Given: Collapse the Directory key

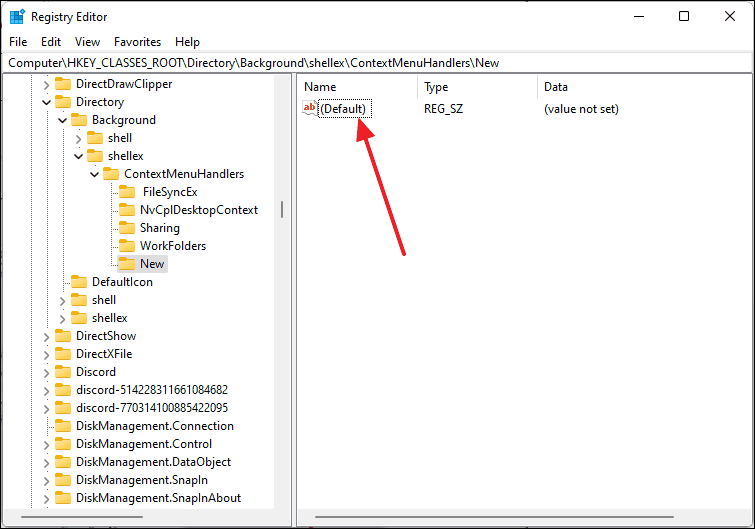Looking at the screenshot, I should (x=46, y=103).
